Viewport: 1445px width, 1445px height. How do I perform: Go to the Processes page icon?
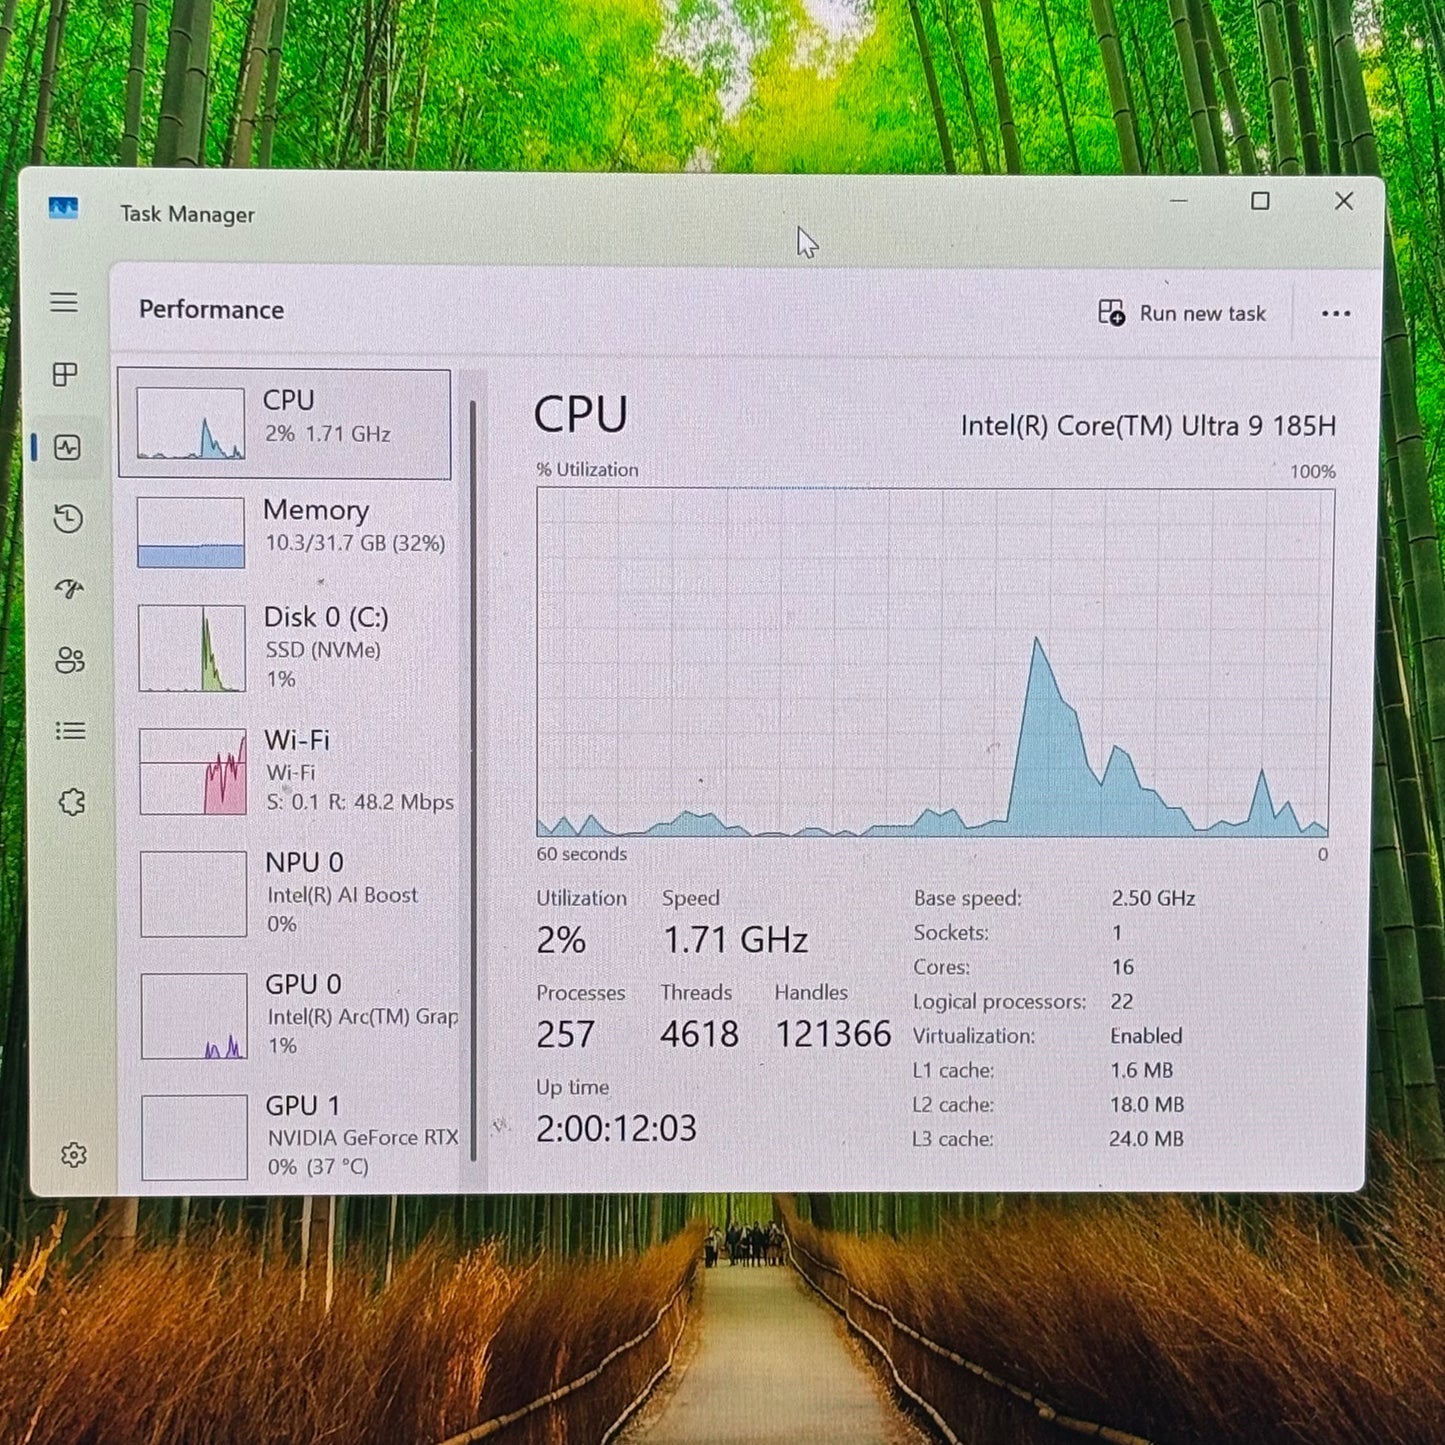coord(65,375)
